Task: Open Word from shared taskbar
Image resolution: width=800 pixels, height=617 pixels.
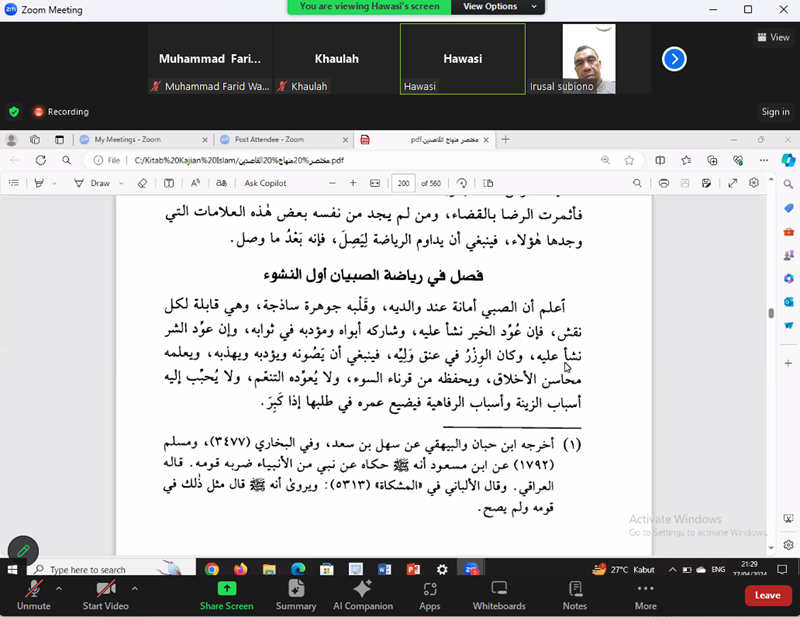Action: pyautogui.click(x=385, y=569)
